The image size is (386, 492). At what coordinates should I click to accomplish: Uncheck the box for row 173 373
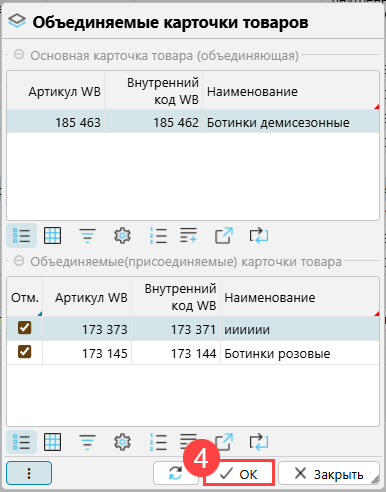pos(25,328)
